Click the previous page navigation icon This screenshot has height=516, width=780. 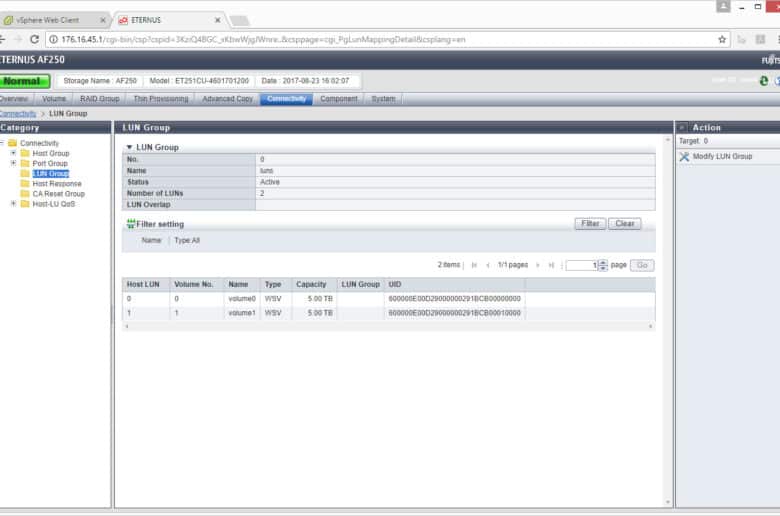point(488,265)
